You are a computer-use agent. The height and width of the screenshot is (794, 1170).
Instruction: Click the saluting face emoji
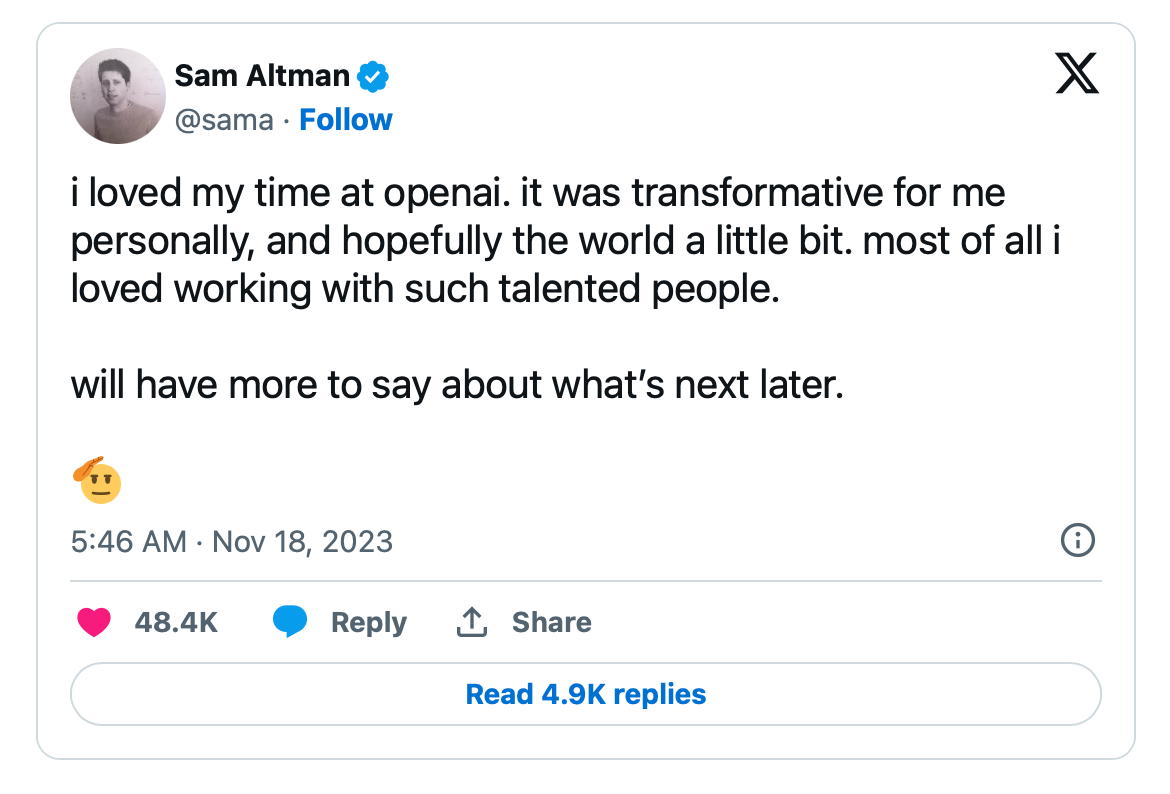[x=97, y=480]
